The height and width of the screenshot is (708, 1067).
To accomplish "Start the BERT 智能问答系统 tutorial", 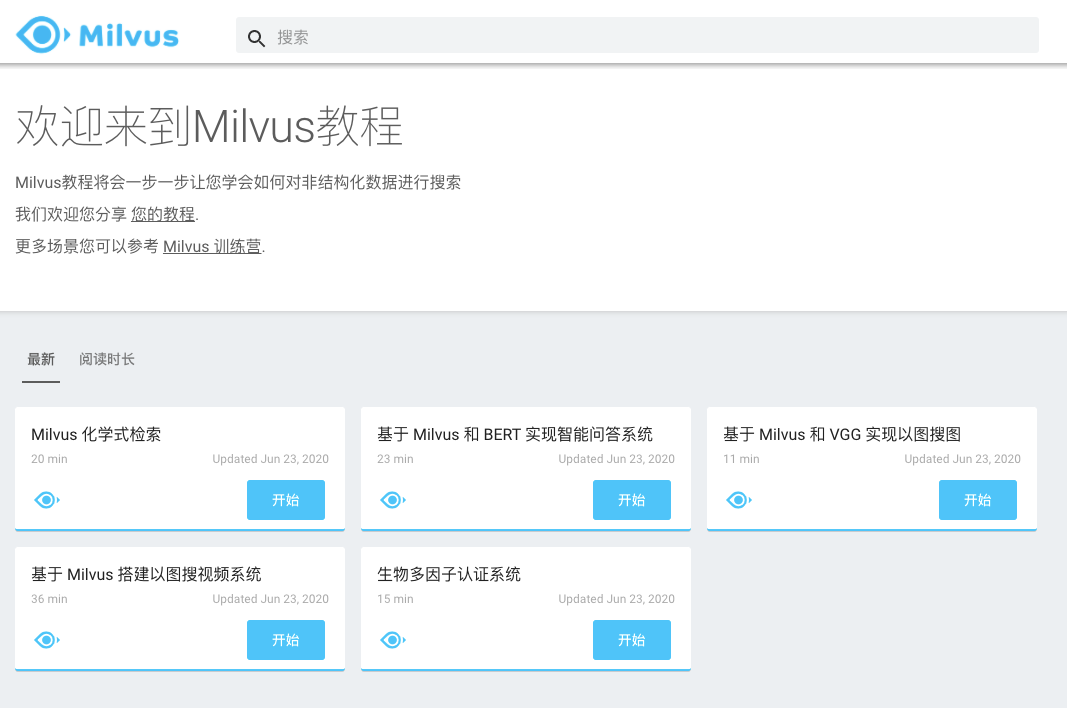I will coord(632,499).
